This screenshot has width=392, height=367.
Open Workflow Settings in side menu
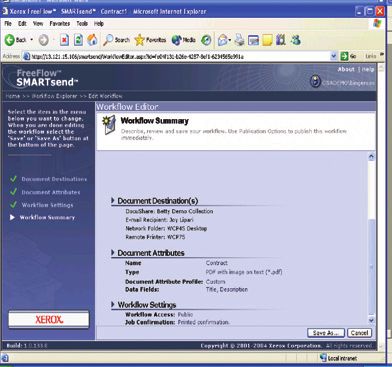[47, 205]
